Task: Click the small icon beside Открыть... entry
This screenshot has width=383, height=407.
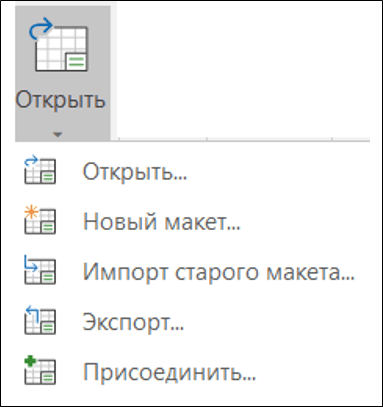Action: point(40,170)
